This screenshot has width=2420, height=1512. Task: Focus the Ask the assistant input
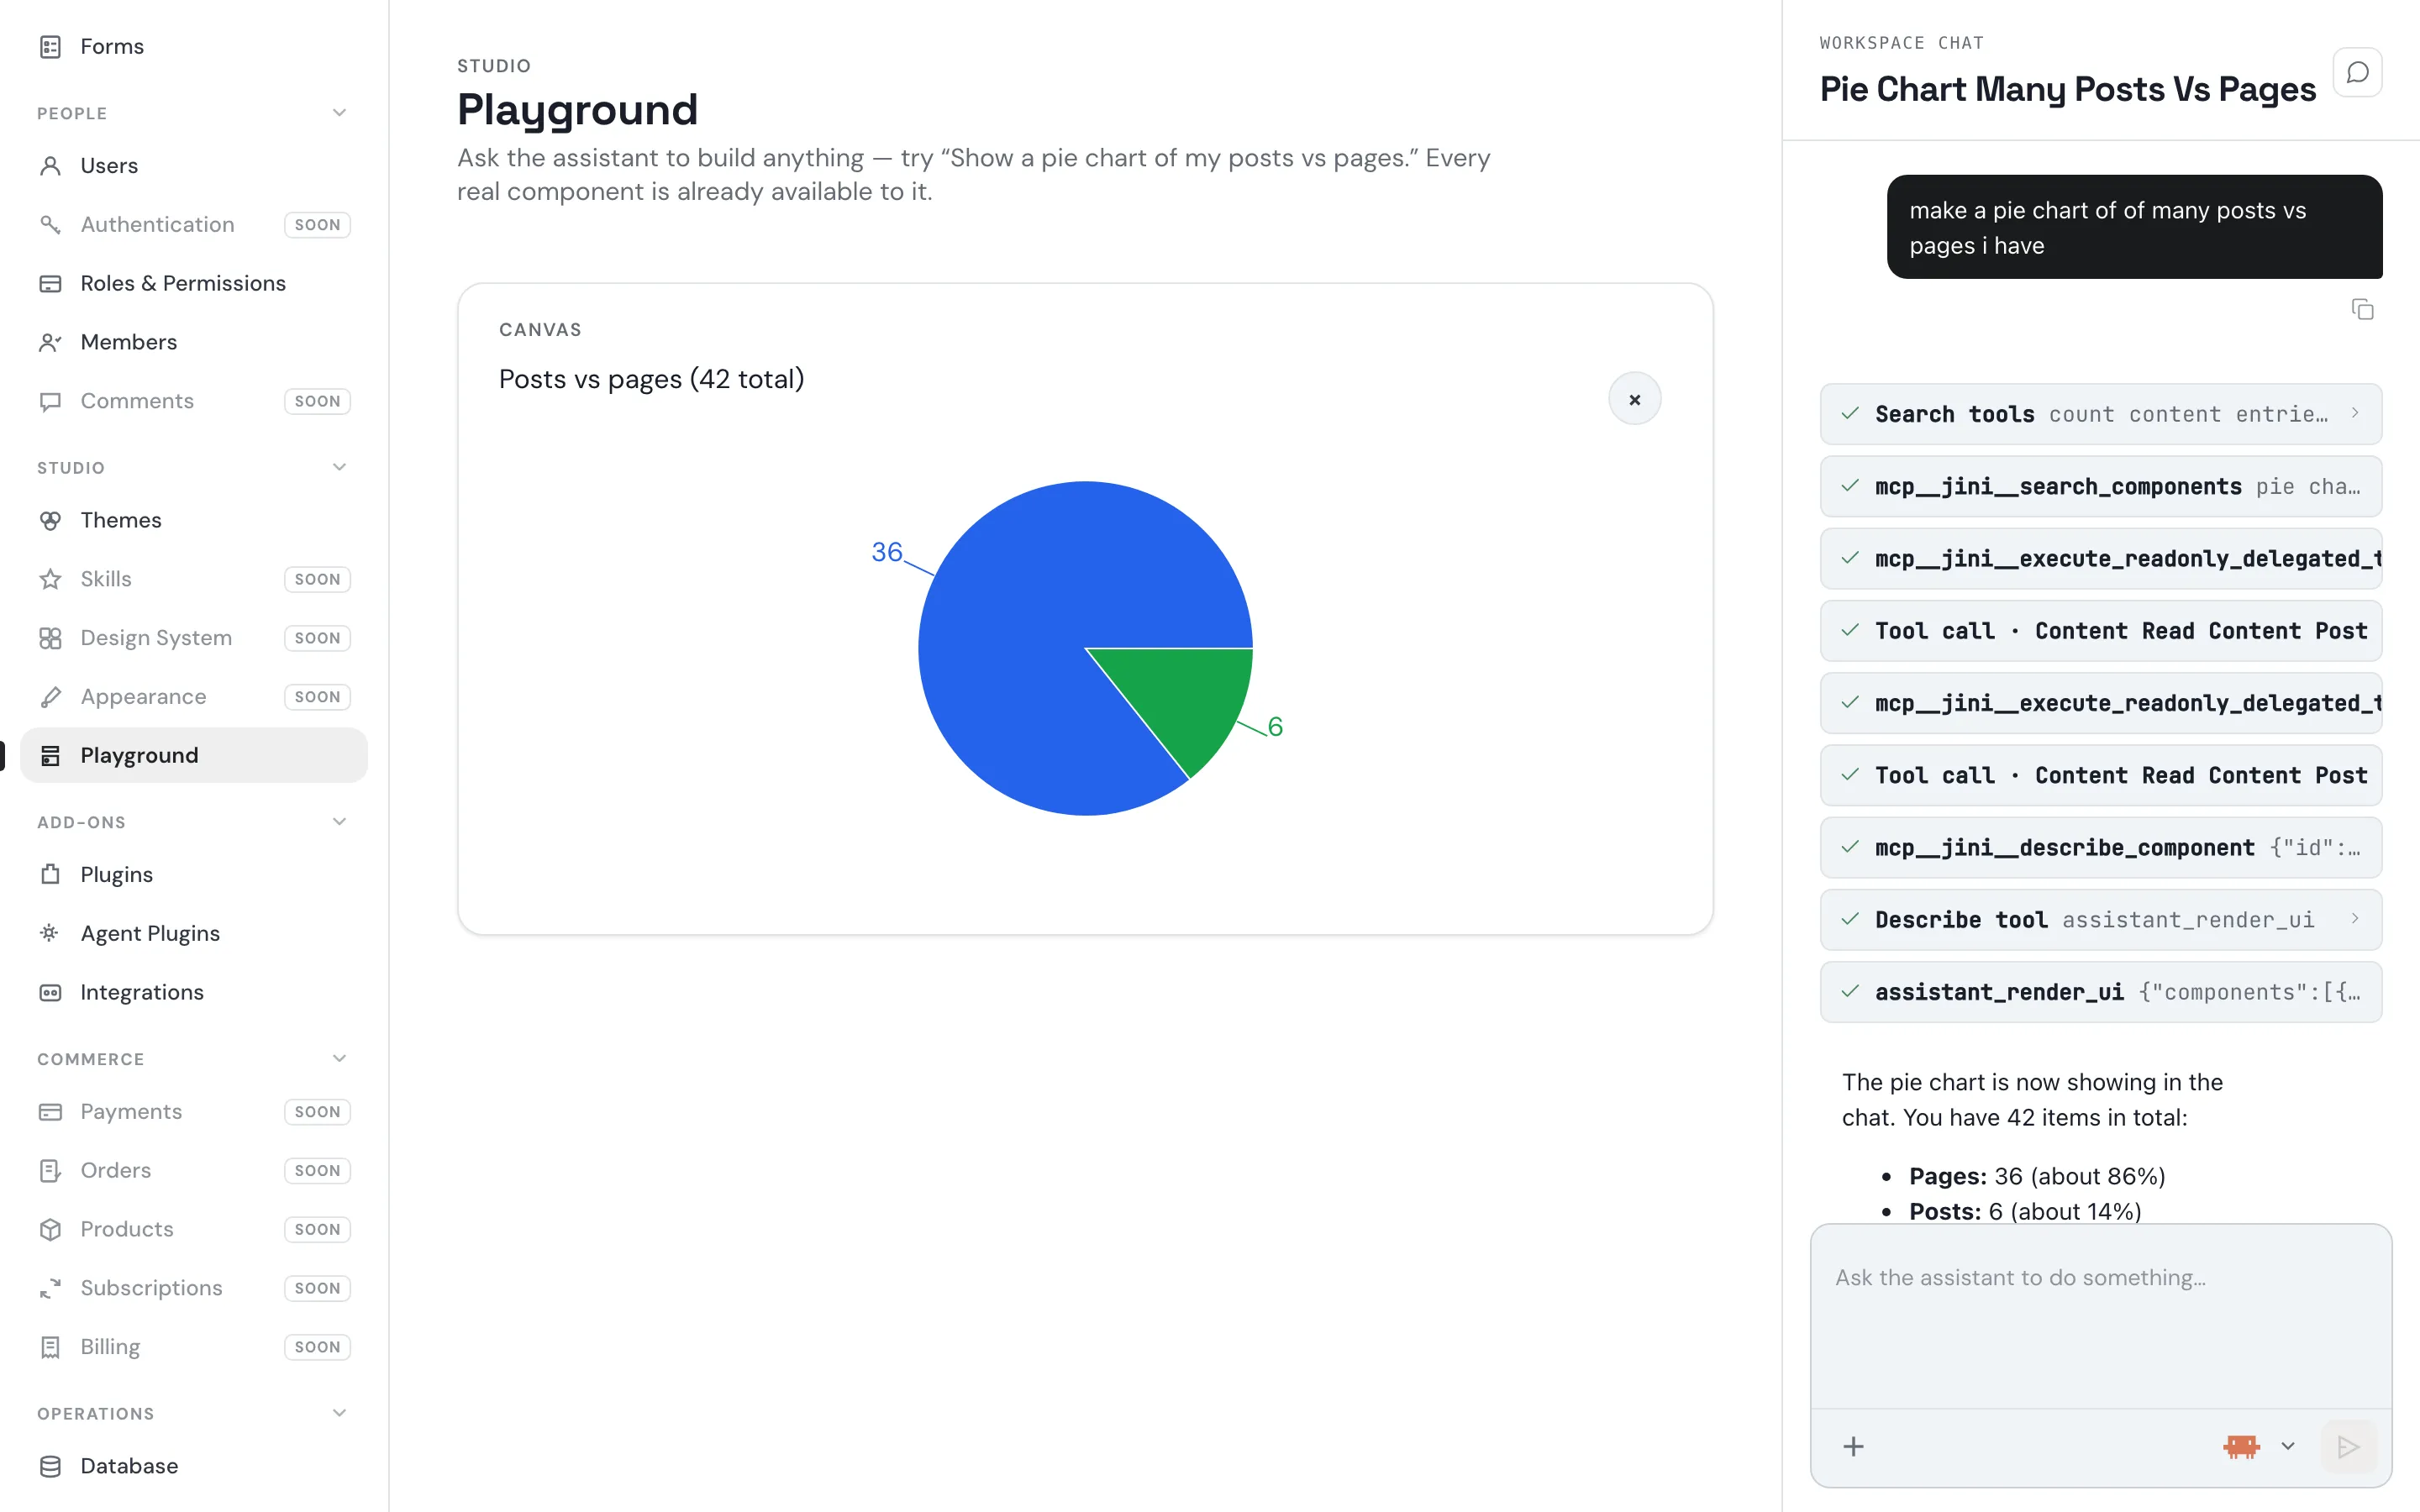(x=2100, y=1316)
